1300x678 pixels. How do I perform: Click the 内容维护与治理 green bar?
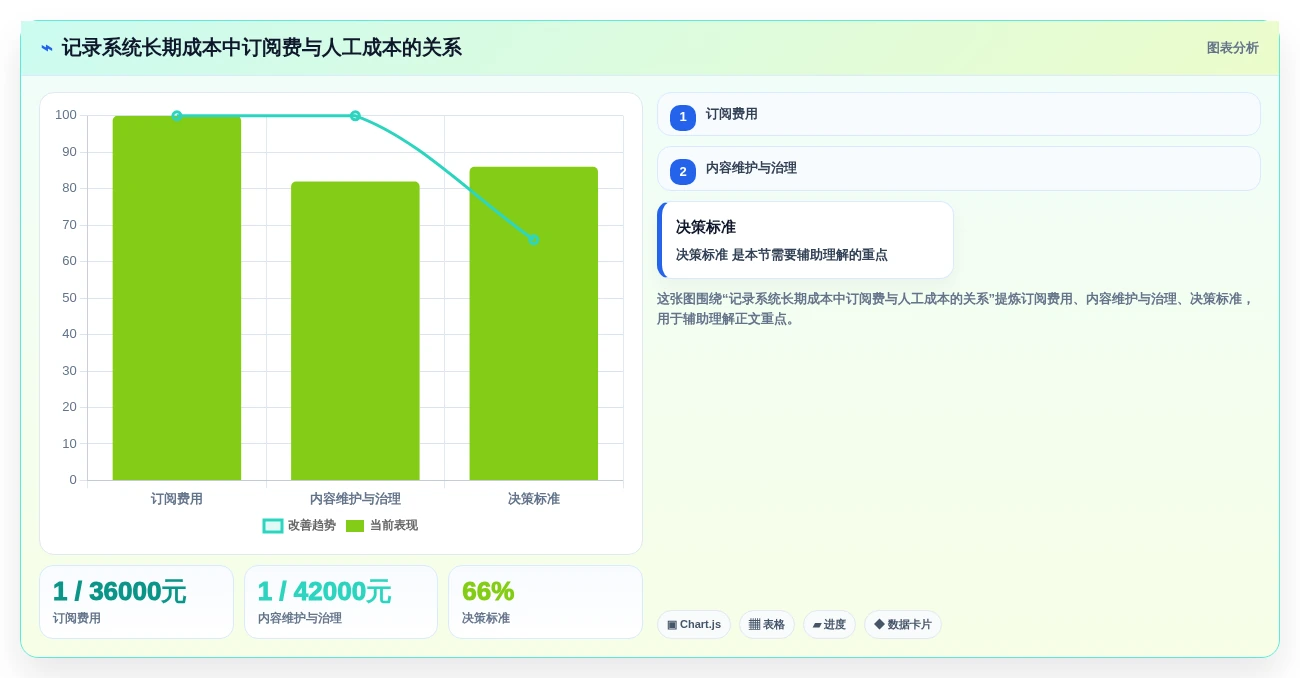[x=355, y=331]
